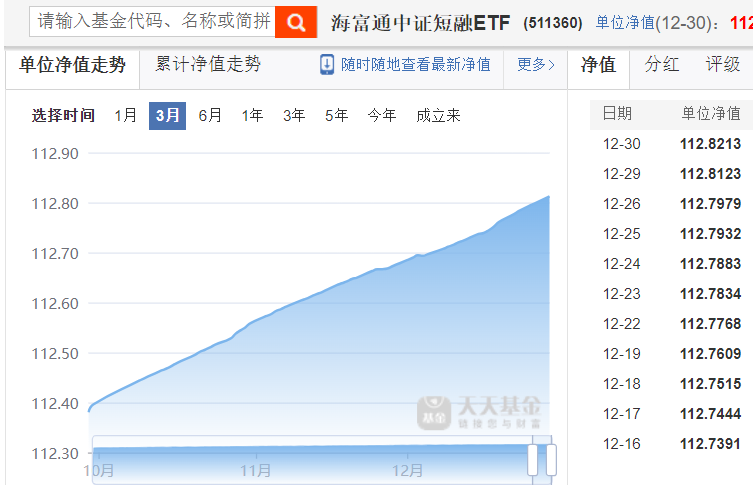Viewport: 753px width, 485px height.
Task: Select the 3月 time range
Action: click(x=167, y=116)
